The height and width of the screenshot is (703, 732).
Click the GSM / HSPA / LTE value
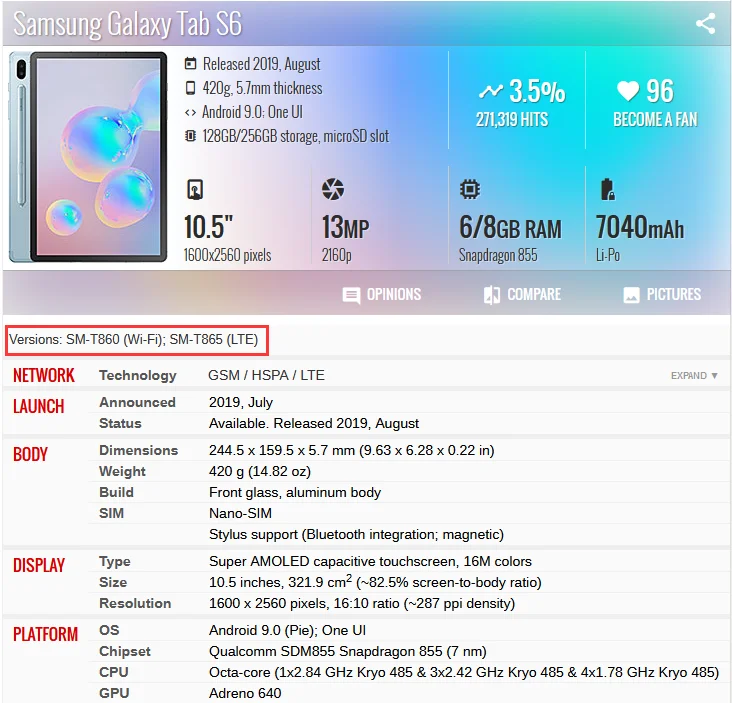click(x=266, y=375)
